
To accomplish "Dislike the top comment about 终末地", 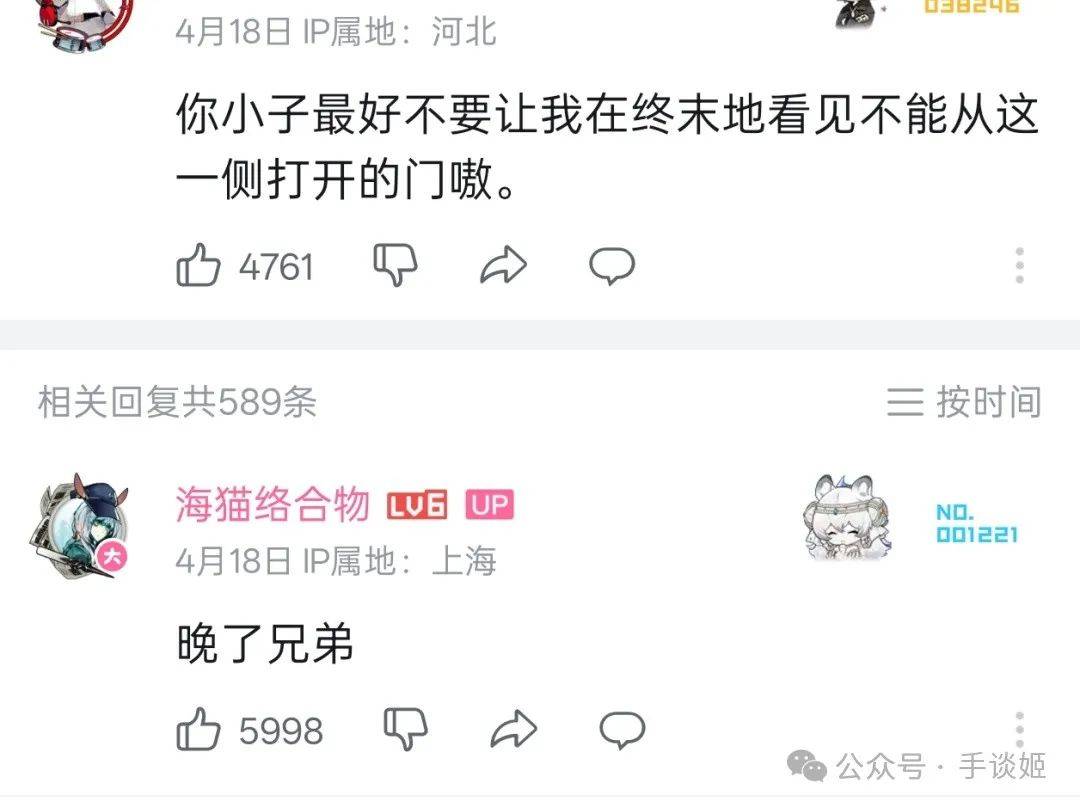I will (395, 265).
